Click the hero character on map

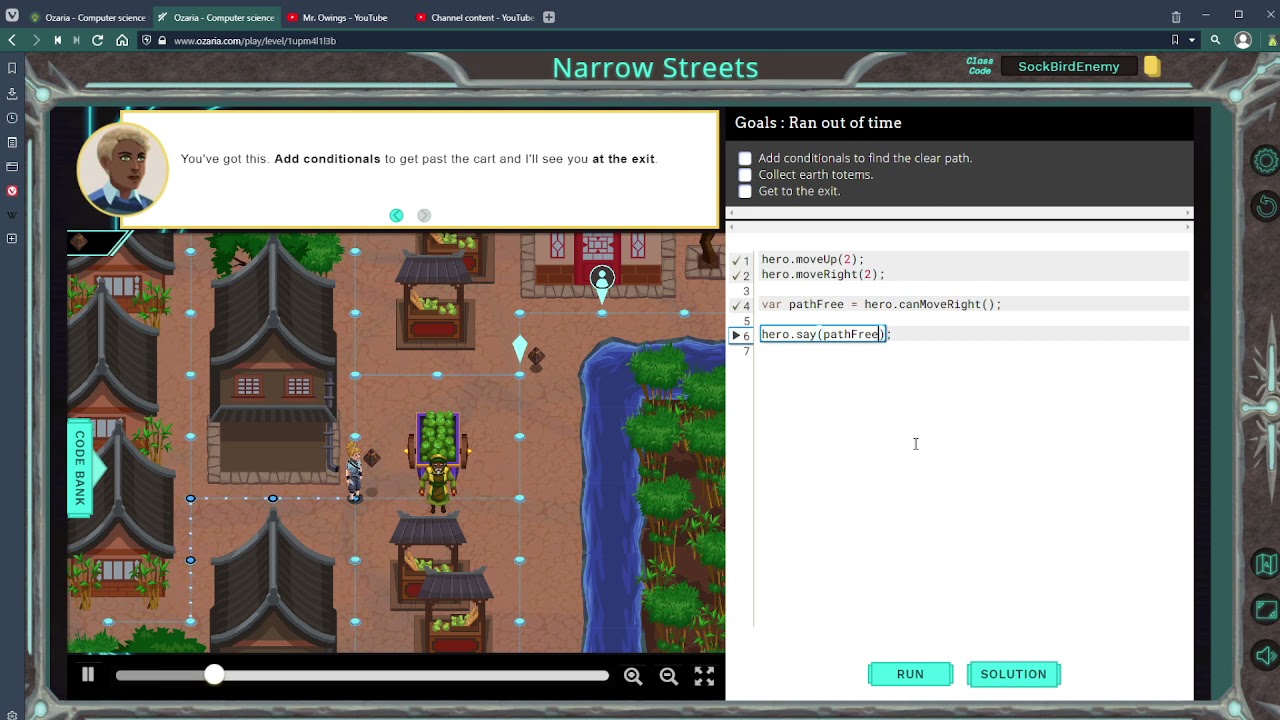click(354, 472)
